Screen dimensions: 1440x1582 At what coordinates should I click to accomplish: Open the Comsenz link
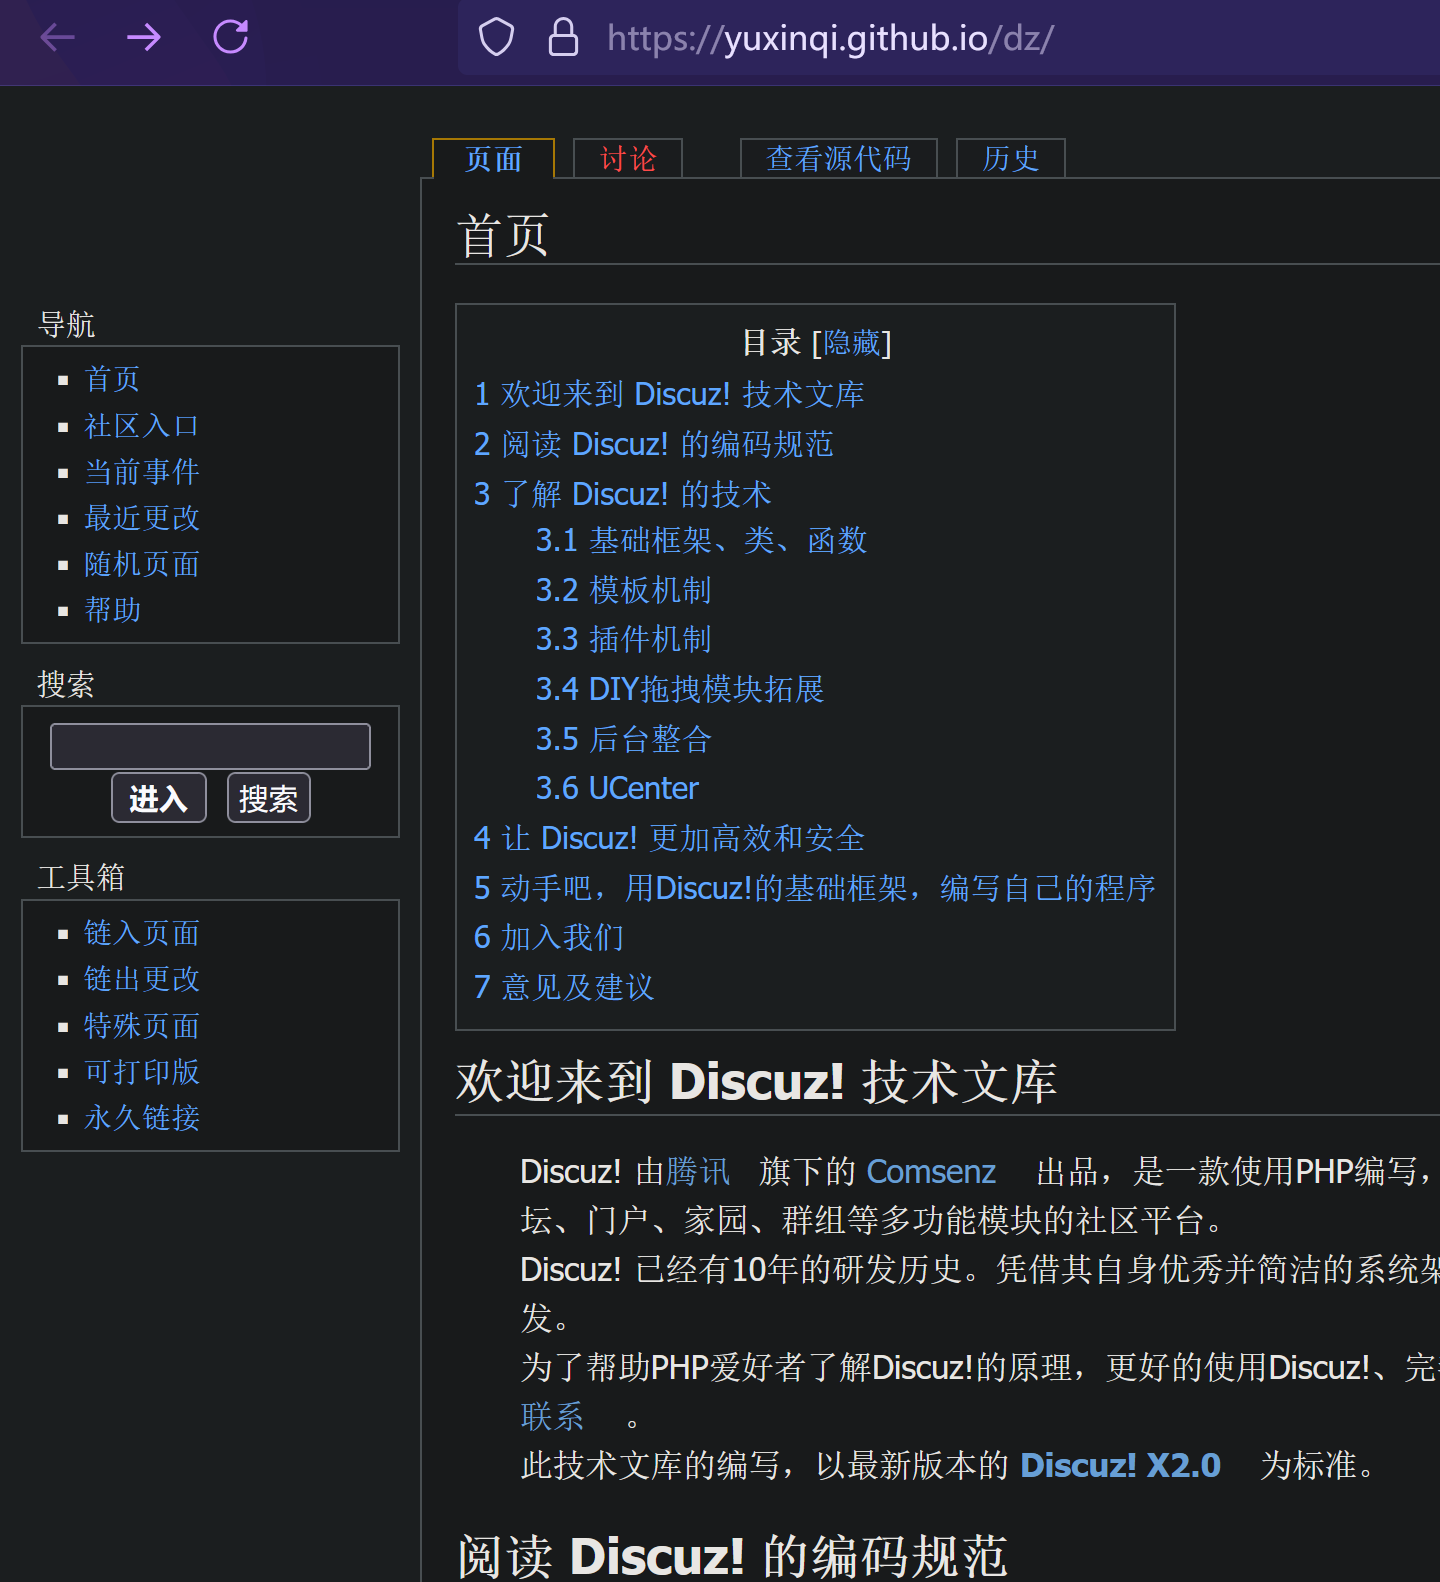coord(931,1171)
